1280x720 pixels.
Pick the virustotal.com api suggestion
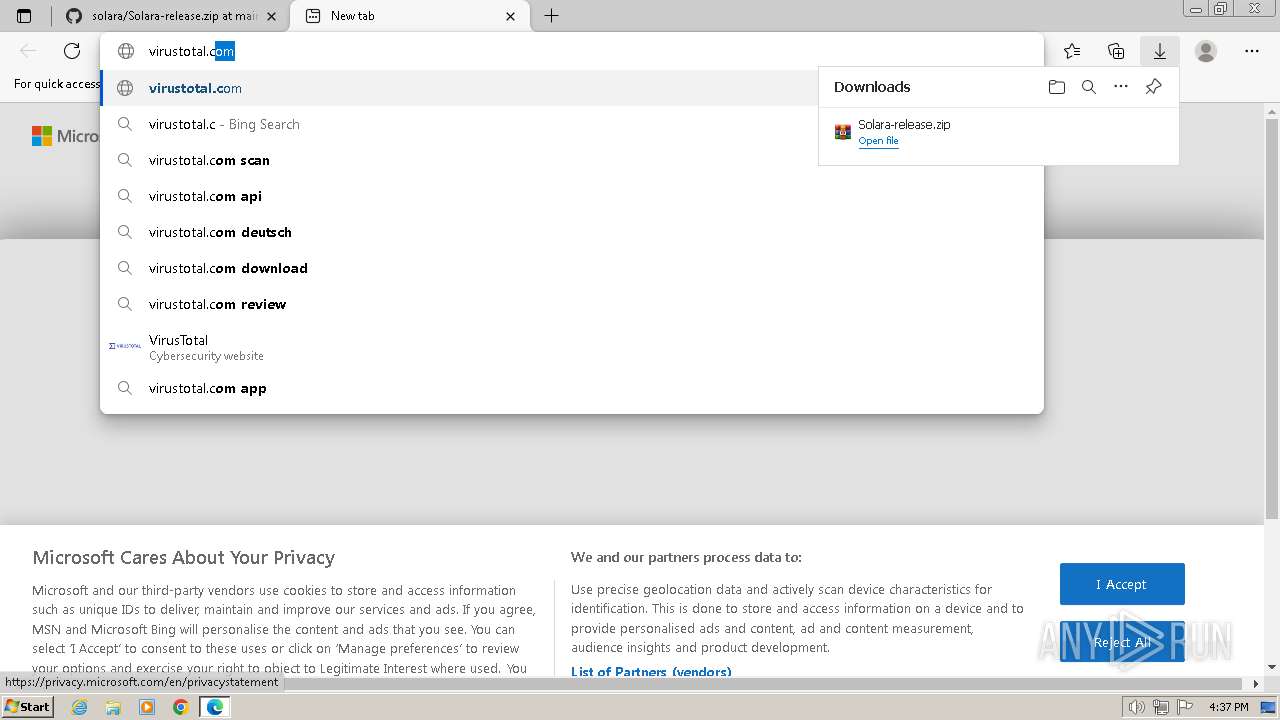pyautogui.click(x=572, y=196)
